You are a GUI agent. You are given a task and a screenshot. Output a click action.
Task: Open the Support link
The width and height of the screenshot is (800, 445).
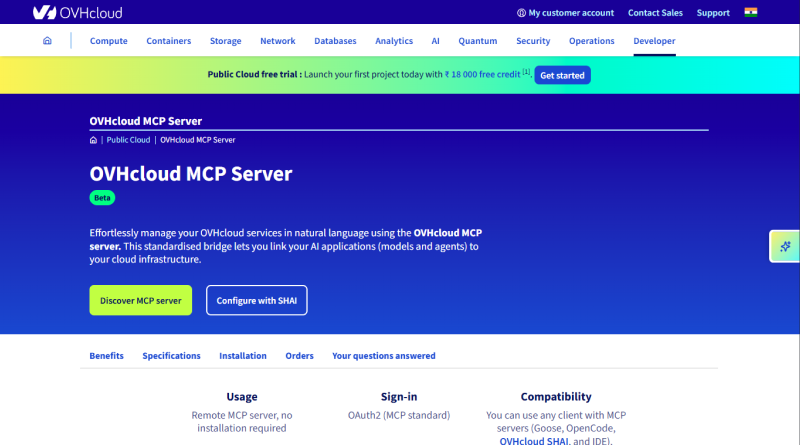click(713, 13)
